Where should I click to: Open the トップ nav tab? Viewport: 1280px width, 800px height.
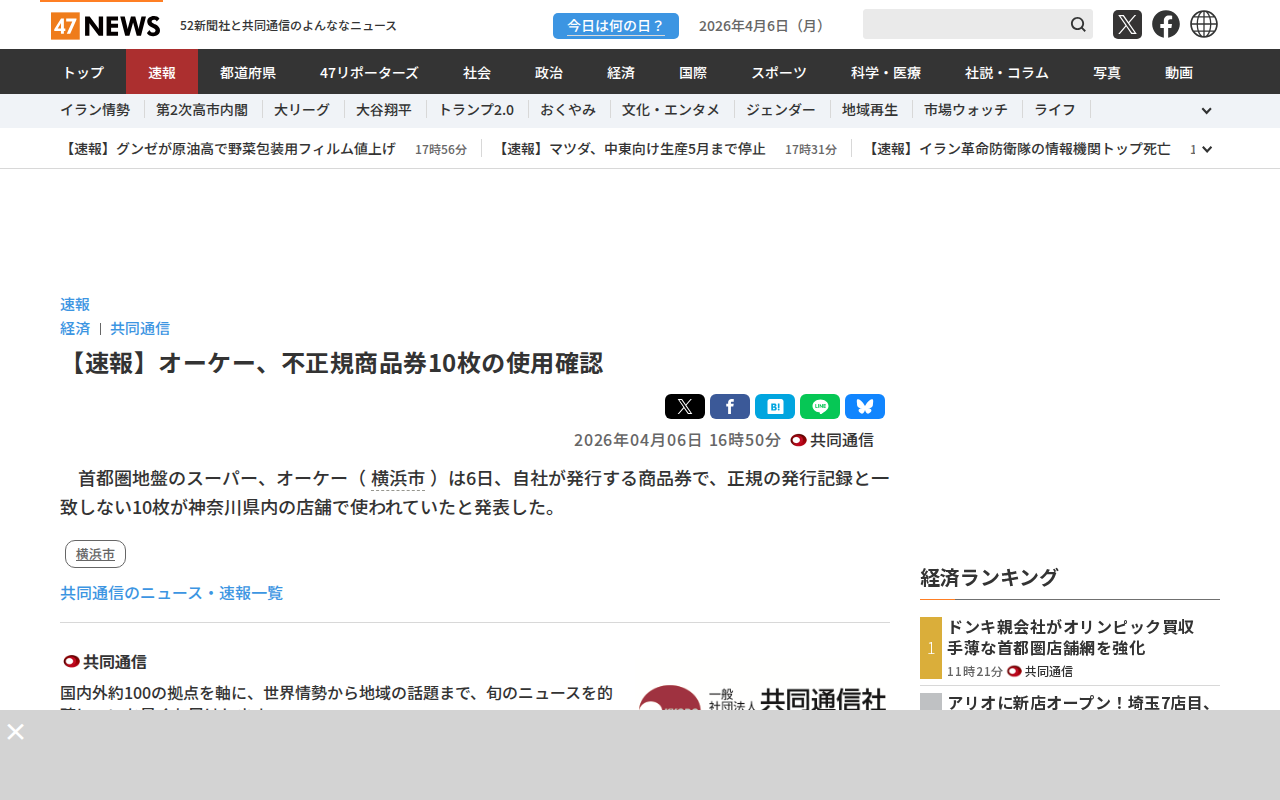tap(83, 72)
